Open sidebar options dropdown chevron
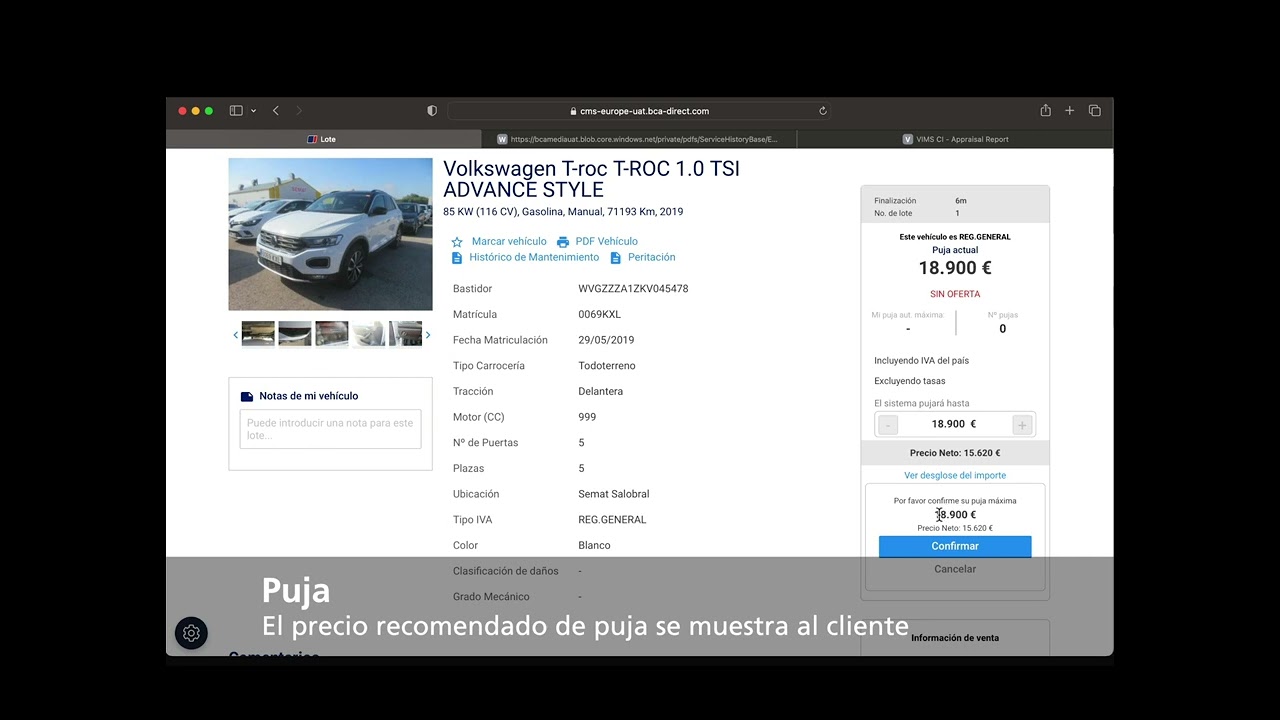1280x720 pixels. pyautogui.click(x=253, y=111)
